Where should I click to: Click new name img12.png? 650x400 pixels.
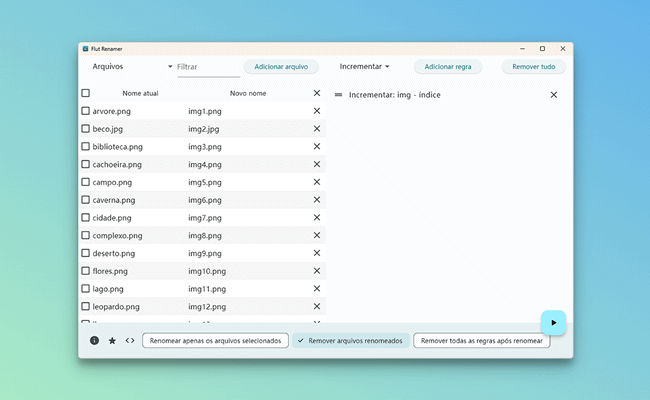point(207,307)
